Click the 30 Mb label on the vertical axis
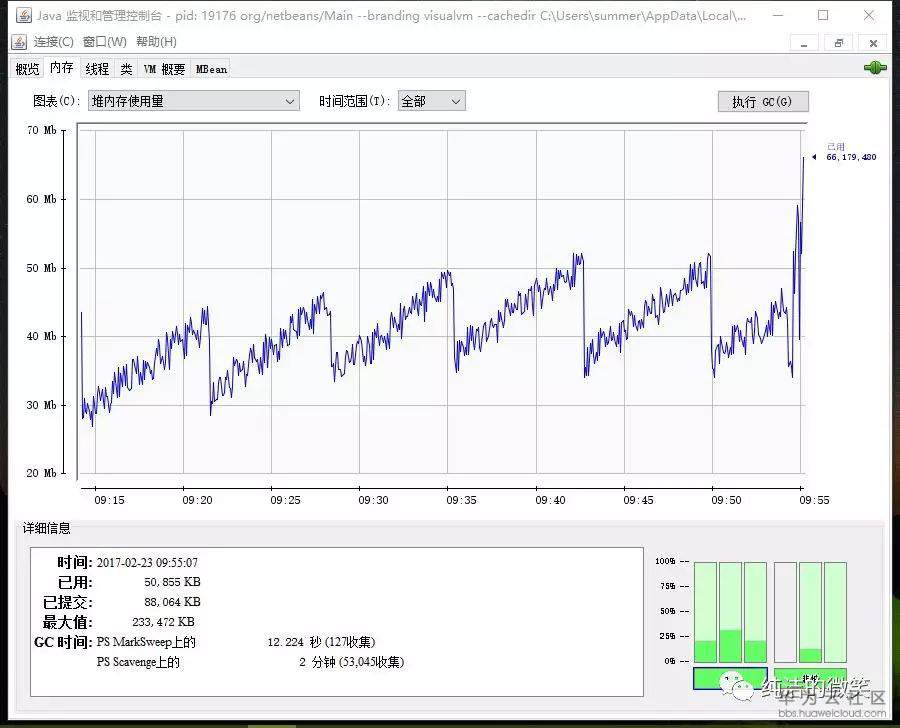Viewport: 900px width, 728px height. pos(41,405)
